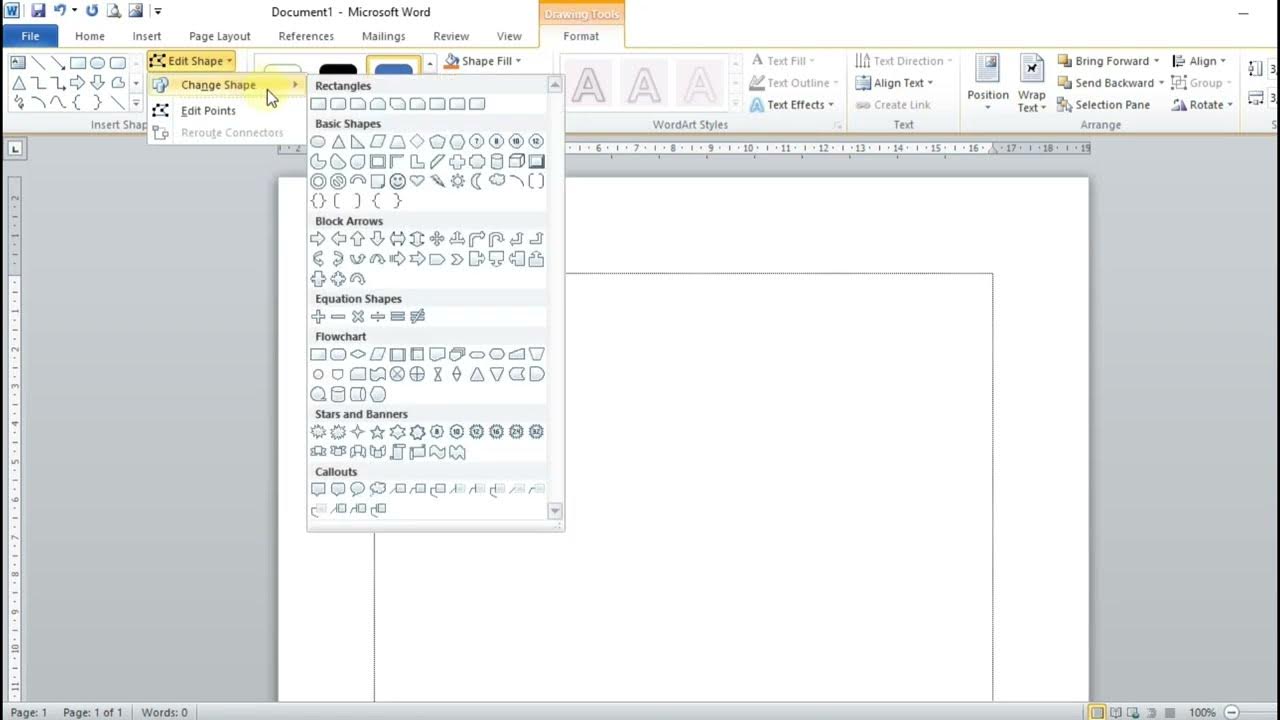Viewport: 1280px width, 720px height.
Task: Choose the moon shape
Action: point(477,181)
